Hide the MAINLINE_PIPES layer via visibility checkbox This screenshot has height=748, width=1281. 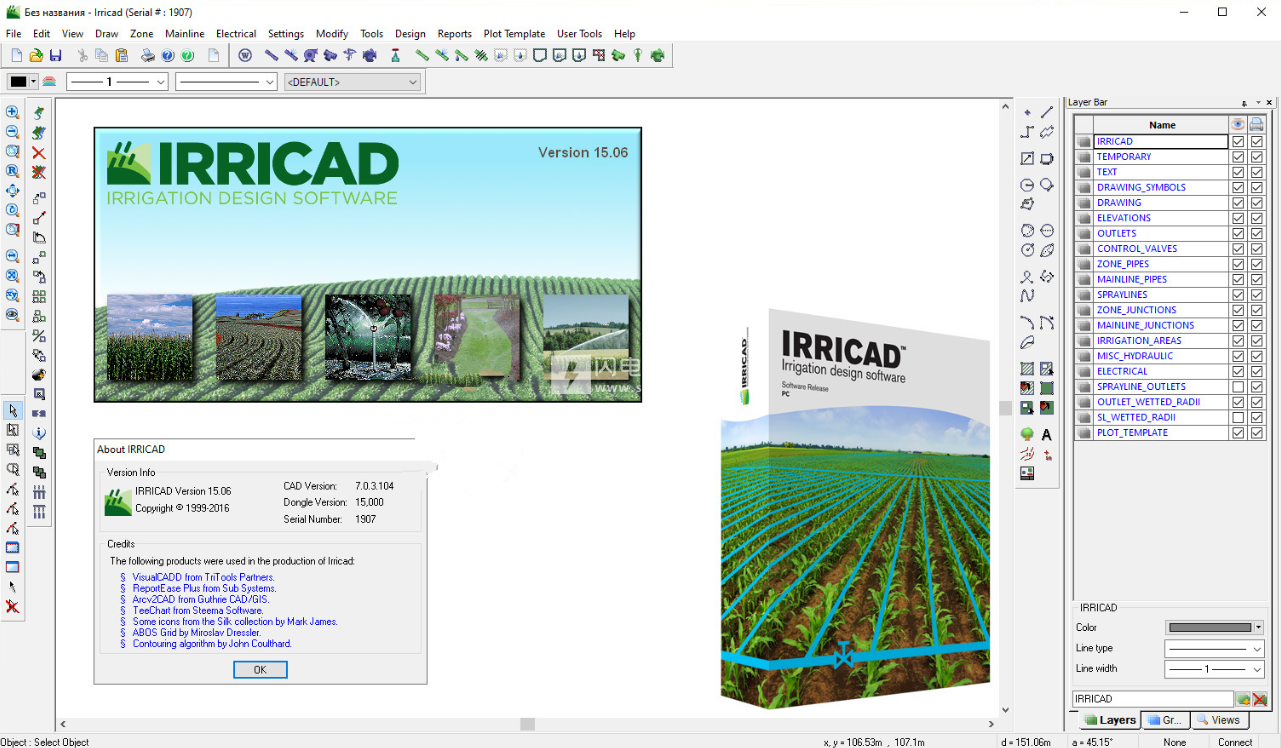click(x=1238, y=280)
